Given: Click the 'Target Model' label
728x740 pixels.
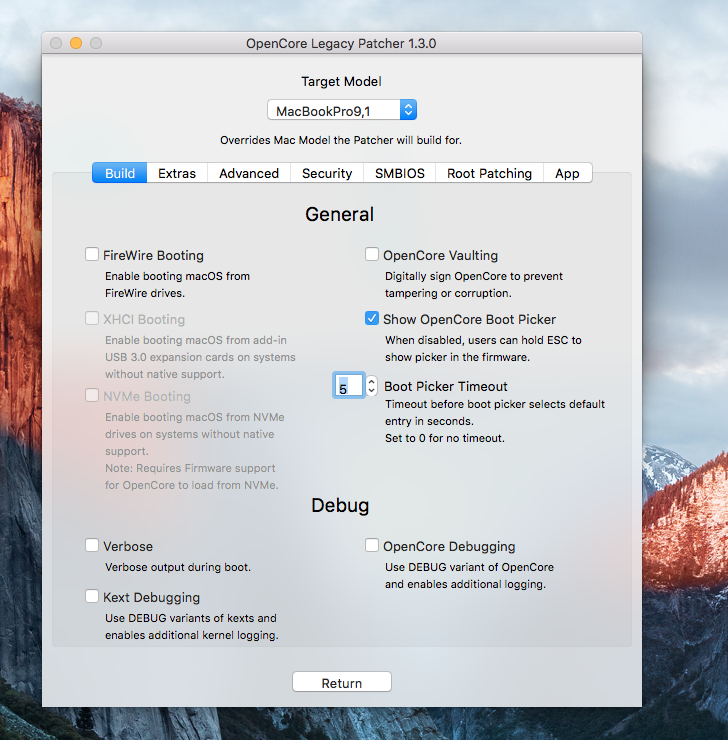Looking at the screenshot, I should click(341, 82).
